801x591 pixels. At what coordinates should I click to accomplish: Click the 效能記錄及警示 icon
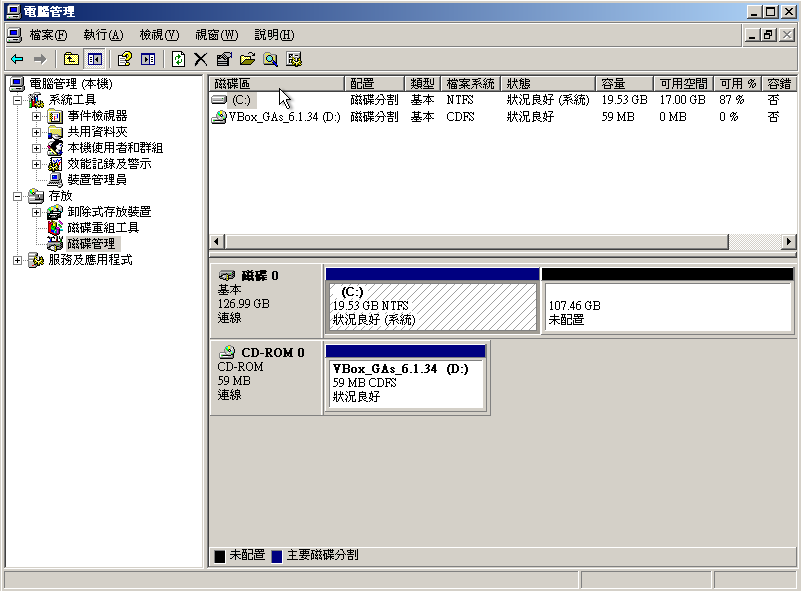coord(55,164)
